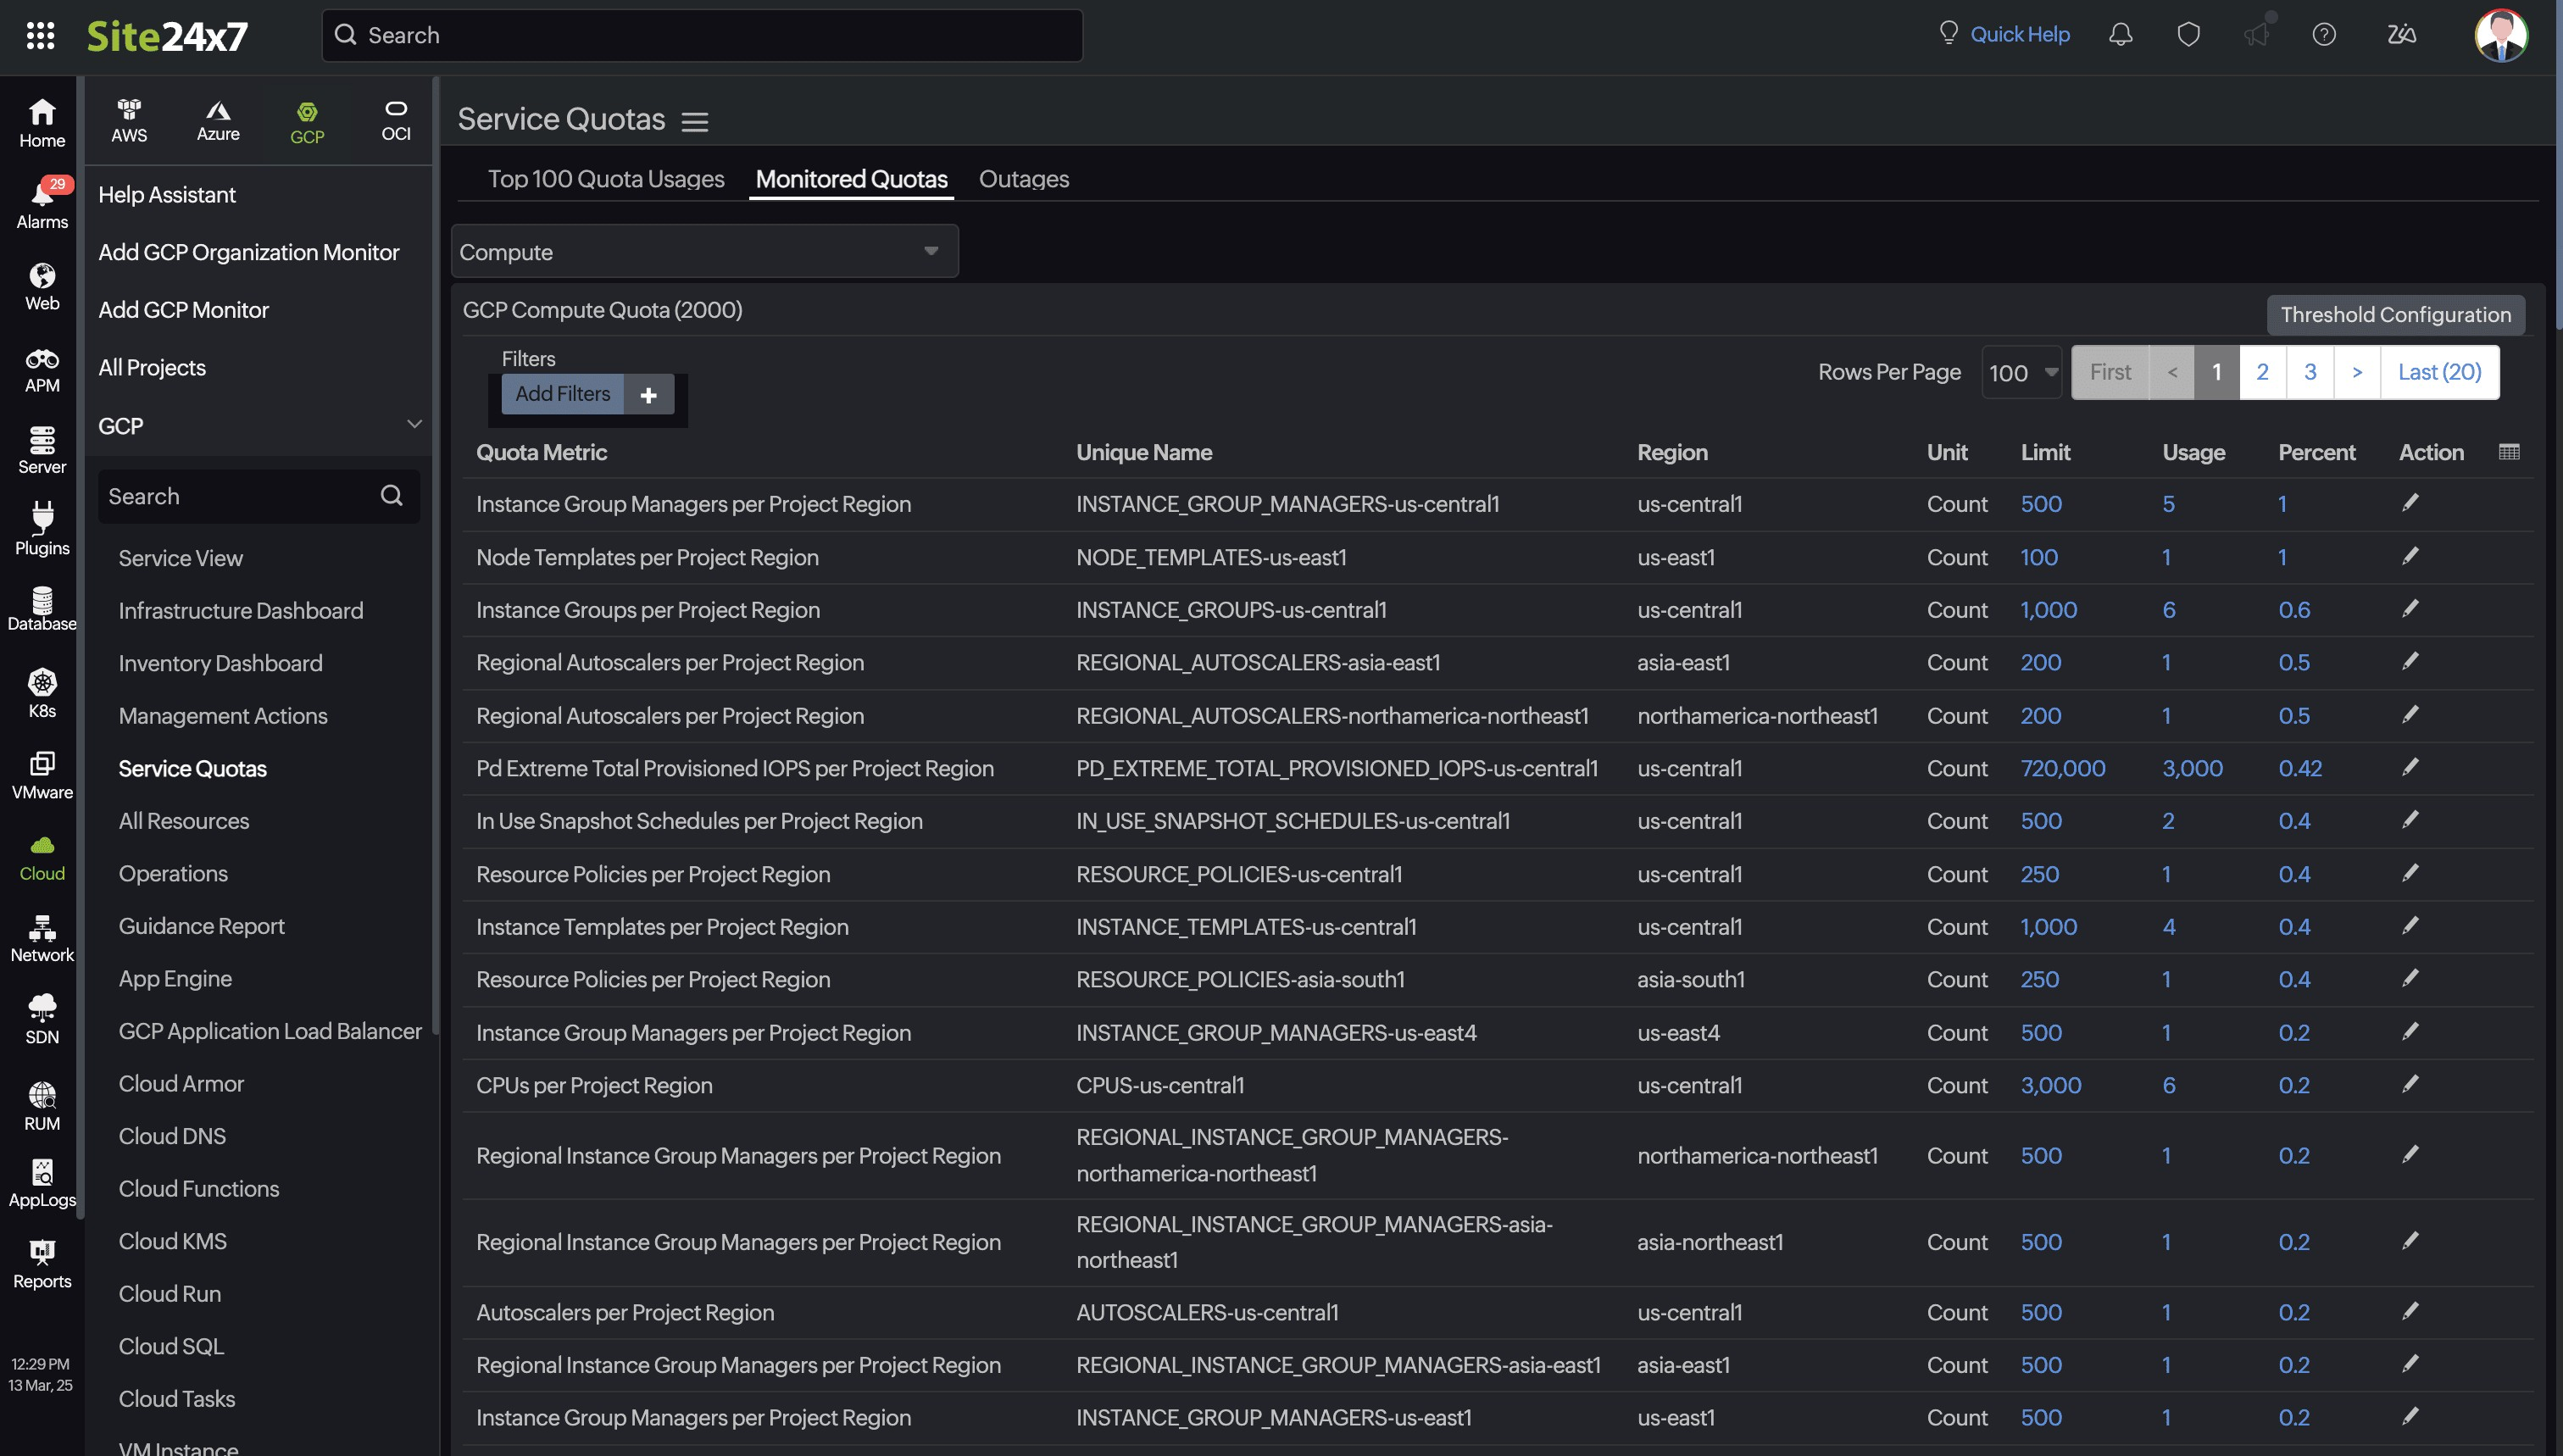
Task: Open the apps grid launcher icon
Action: pos(40,36)
